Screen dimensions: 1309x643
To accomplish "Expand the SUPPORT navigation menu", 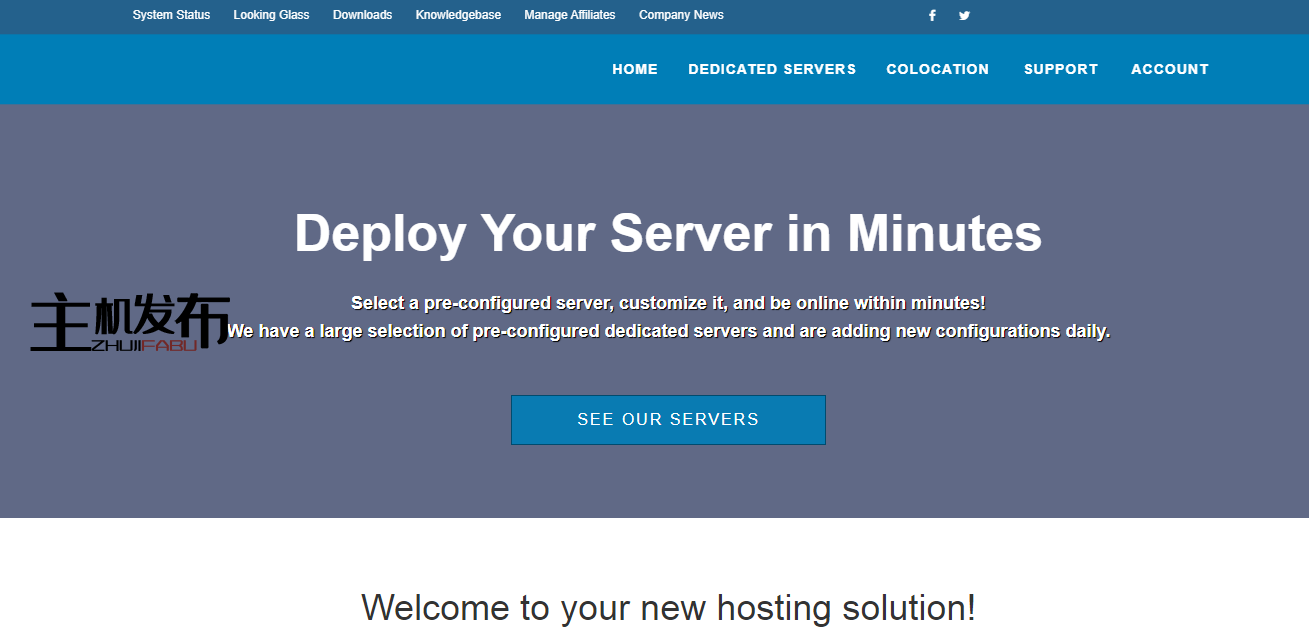I will coord(1060,69).
